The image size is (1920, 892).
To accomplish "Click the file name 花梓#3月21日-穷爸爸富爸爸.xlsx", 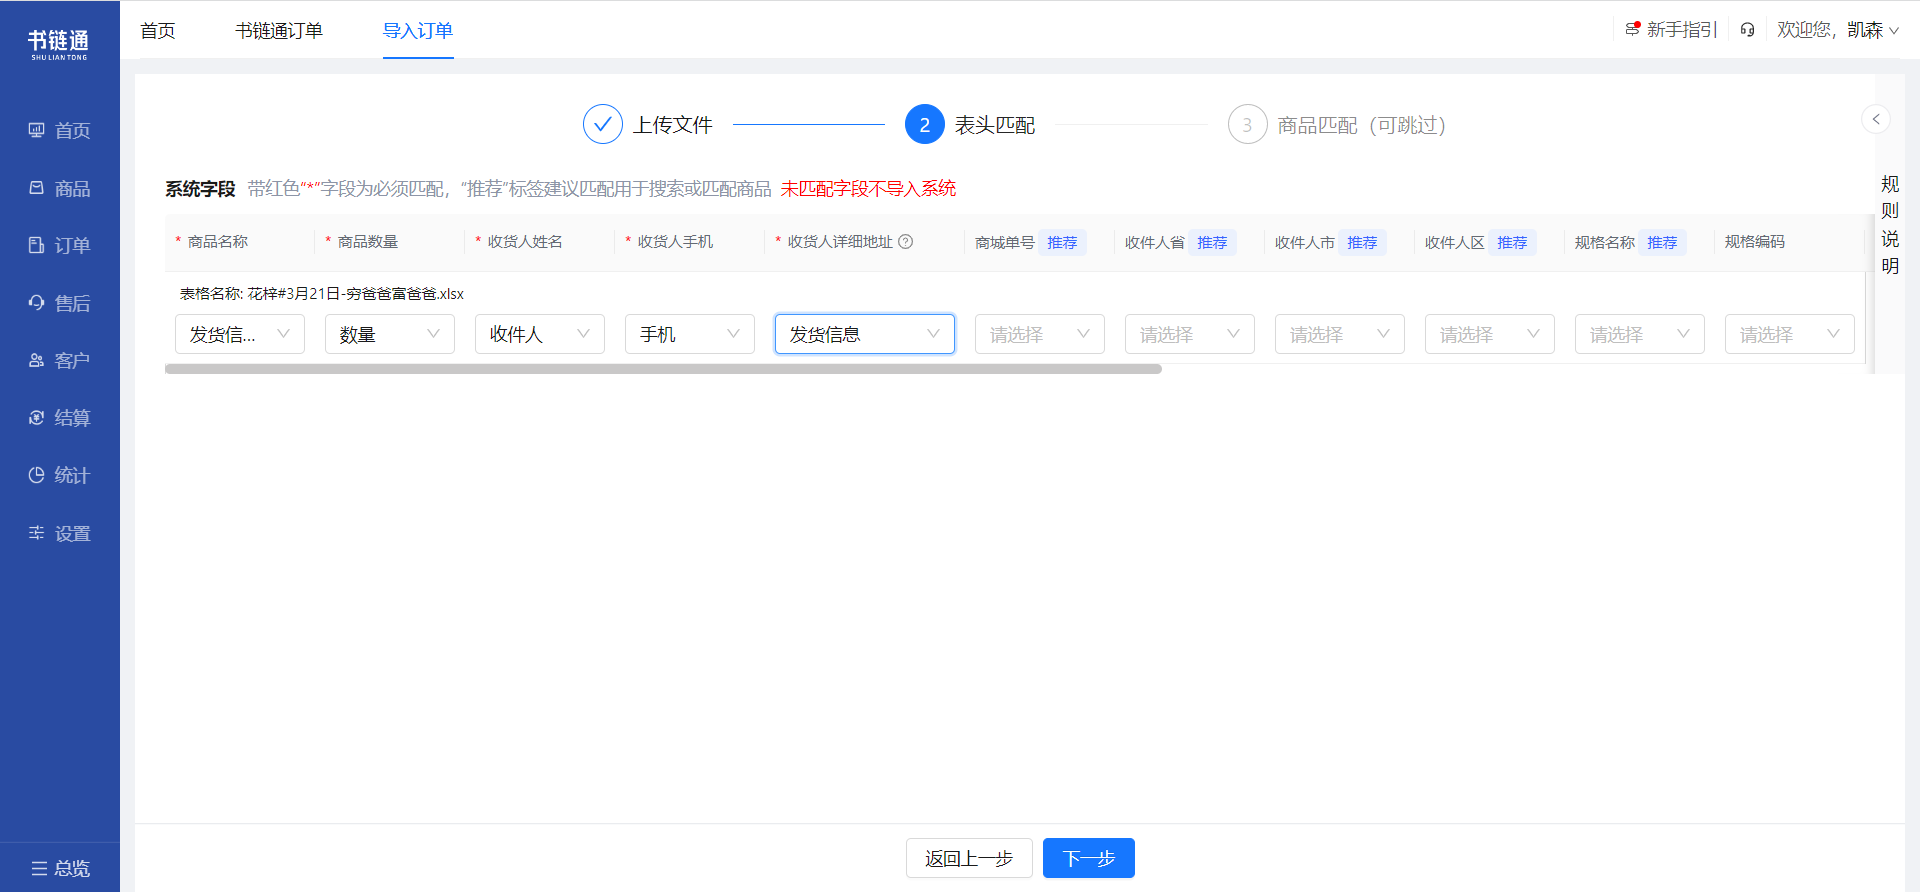I will click(356, 294).
